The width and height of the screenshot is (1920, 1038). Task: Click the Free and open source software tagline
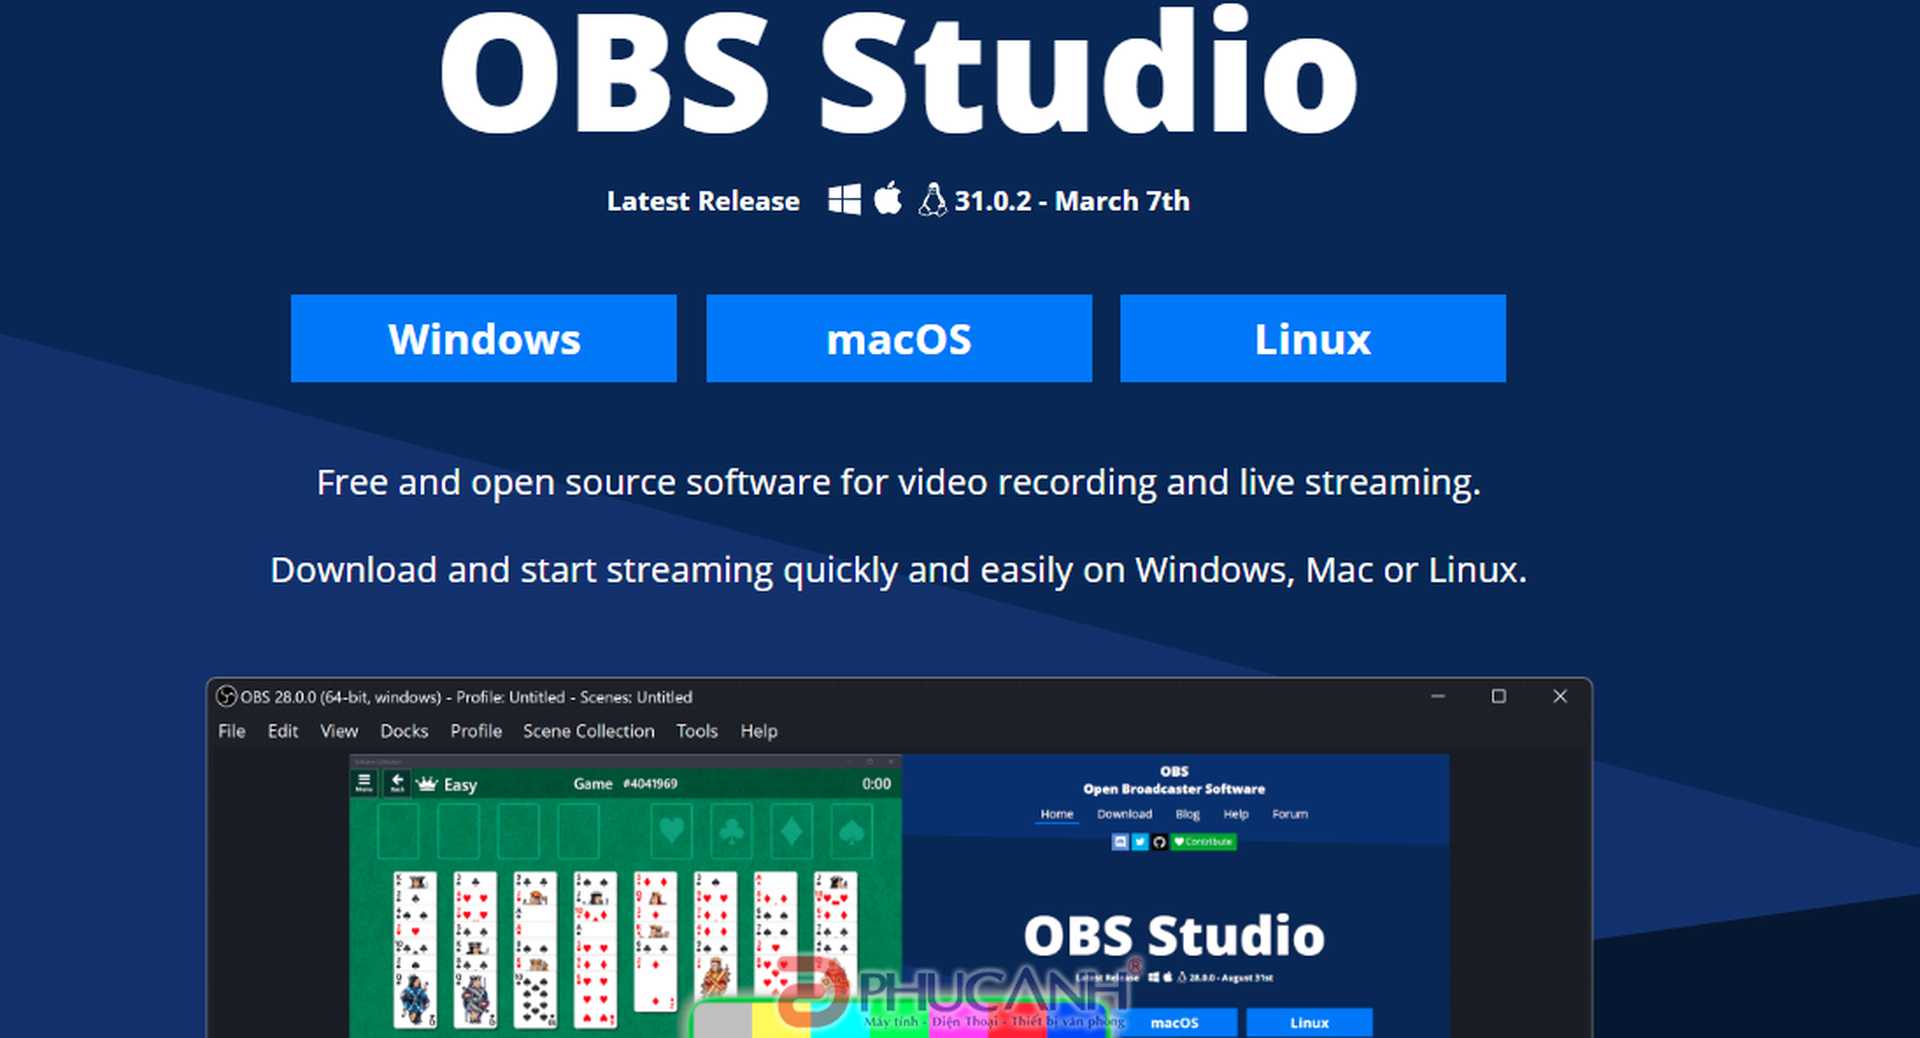pos(898,483)
